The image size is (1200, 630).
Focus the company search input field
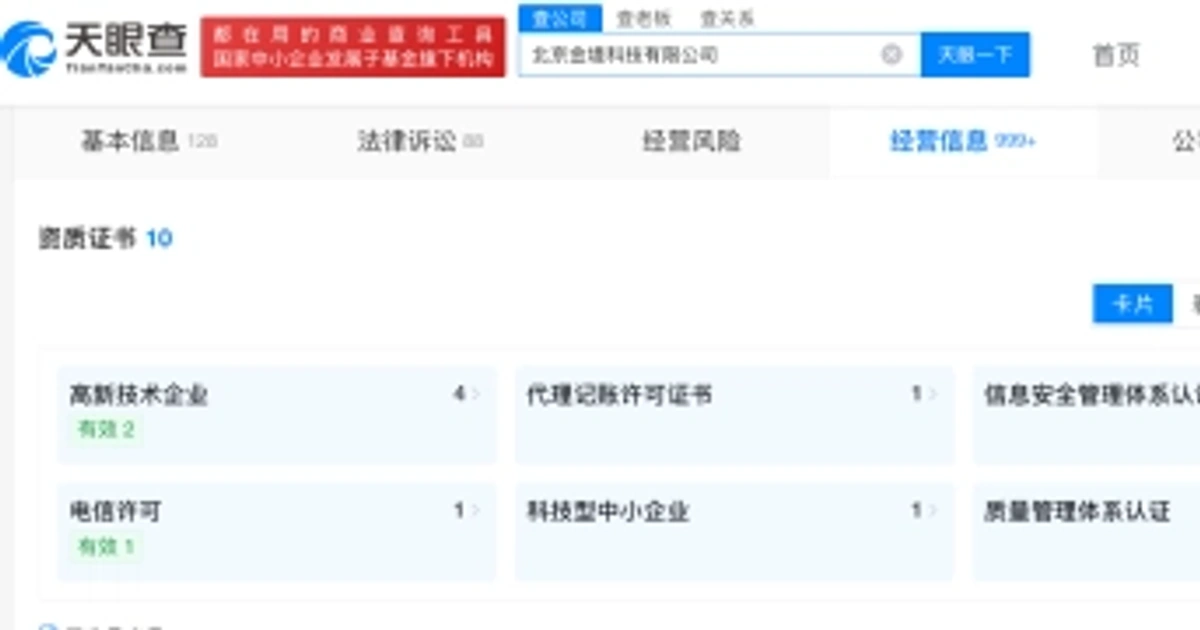719,54
